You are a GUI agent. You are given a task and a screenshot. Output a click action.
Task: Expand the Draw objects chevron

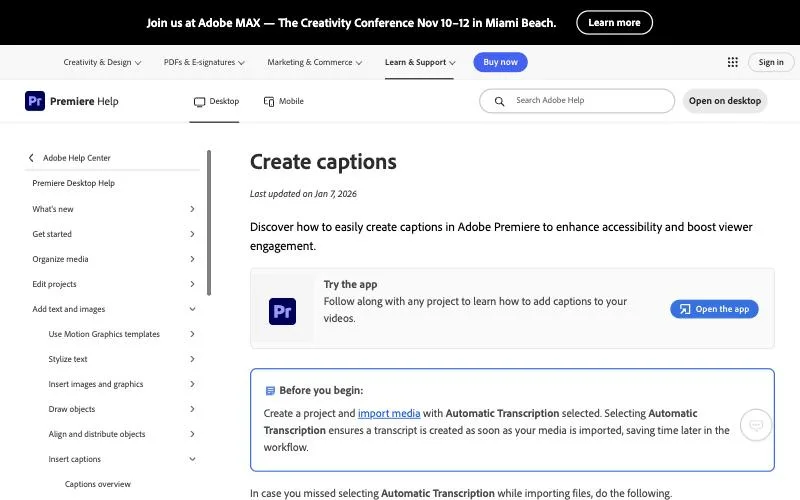(x=192, y=409)
